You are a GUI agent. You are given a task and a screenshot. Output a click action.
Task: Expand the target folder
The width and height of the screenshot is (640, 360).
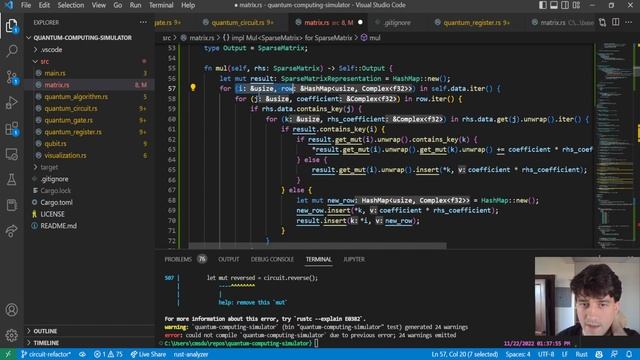pos(49,167)
